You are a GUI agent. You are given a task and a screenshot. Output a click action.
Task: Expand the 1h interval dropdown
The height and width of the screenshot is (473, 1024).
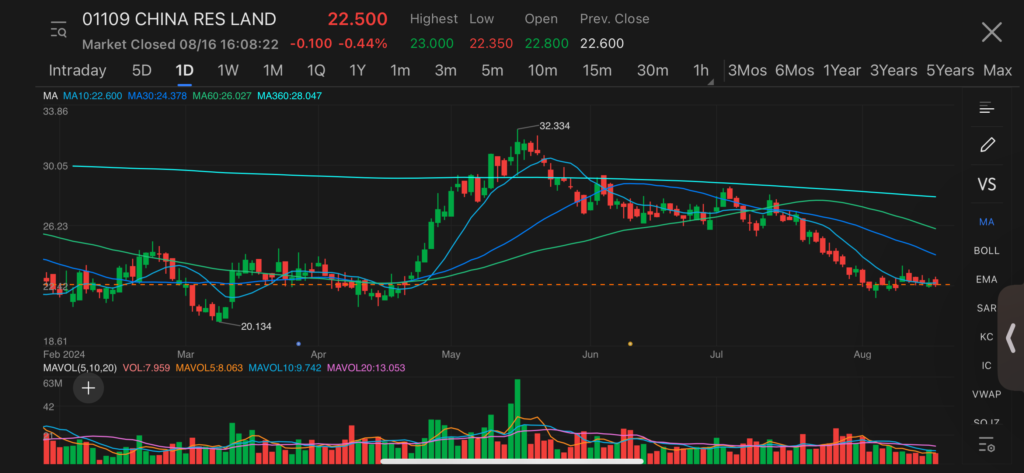[702, 71]
